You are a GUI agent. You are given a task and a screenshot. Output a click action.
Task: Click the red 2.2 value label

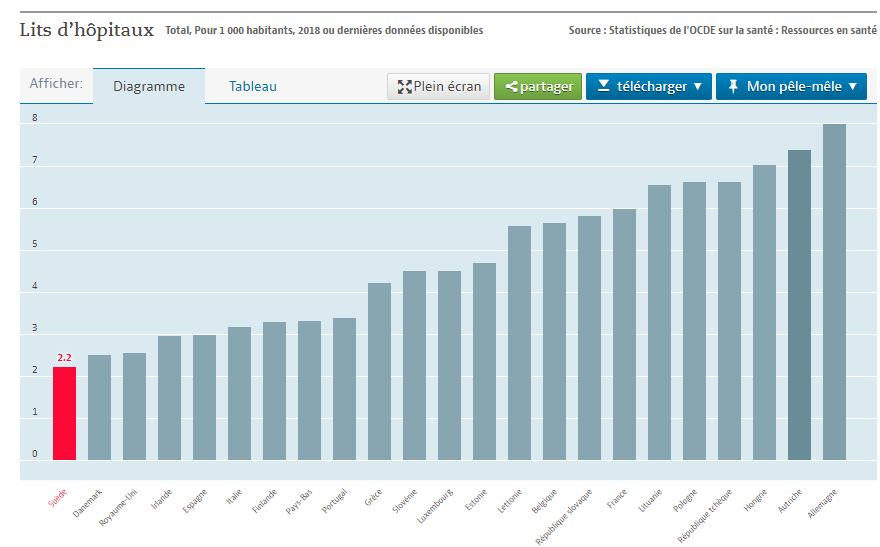click(x=65, y=357)
